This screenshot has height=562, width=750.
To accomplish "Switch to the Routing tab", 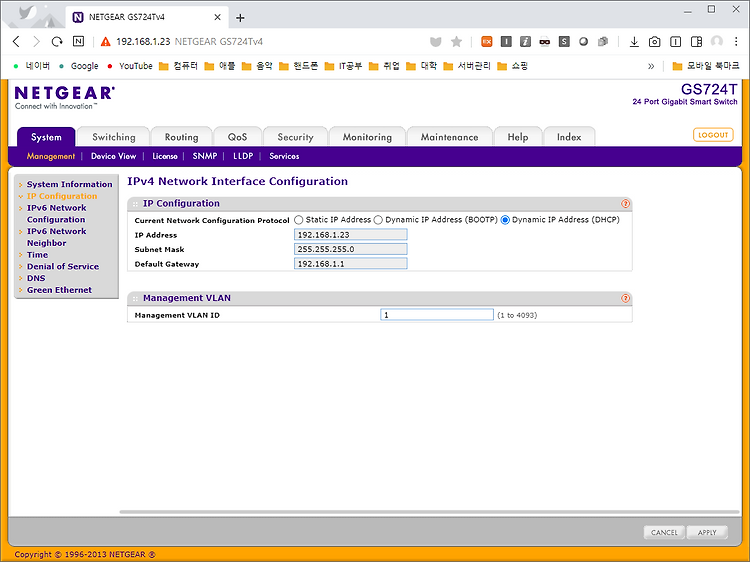I will click(x=181, y=137).
